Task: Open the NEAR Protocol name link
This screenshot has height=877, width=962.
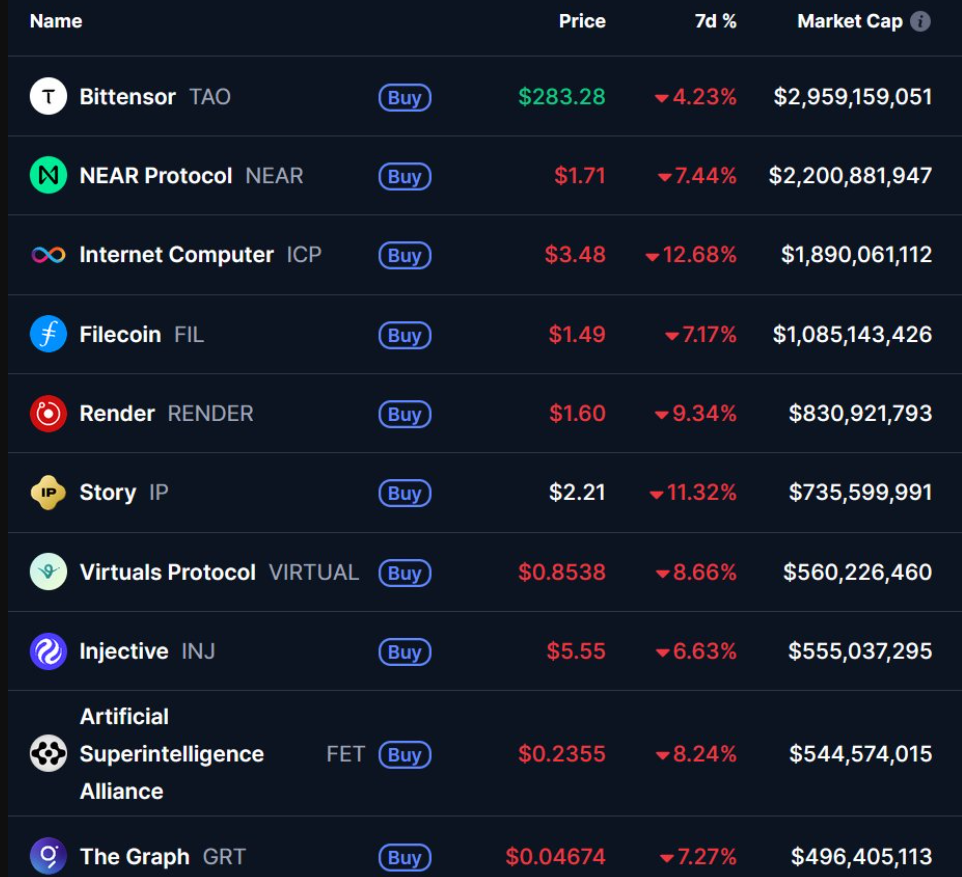Action: coord(155,176)
